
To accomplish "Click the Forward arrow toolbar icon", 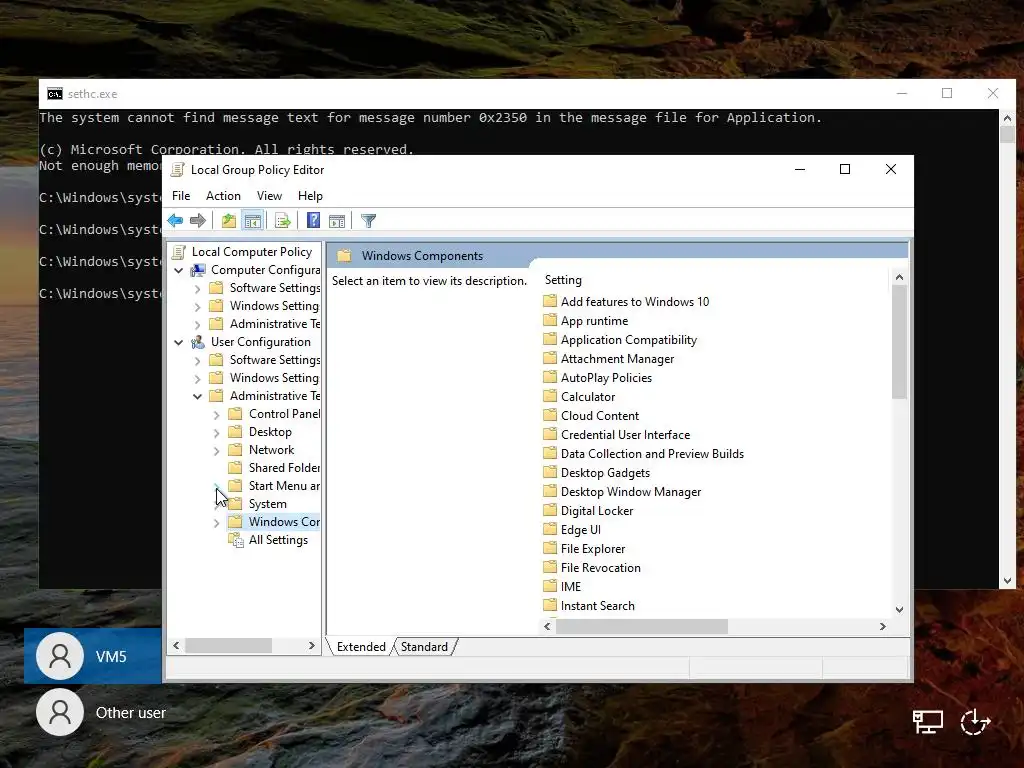I will click(198, 221).
